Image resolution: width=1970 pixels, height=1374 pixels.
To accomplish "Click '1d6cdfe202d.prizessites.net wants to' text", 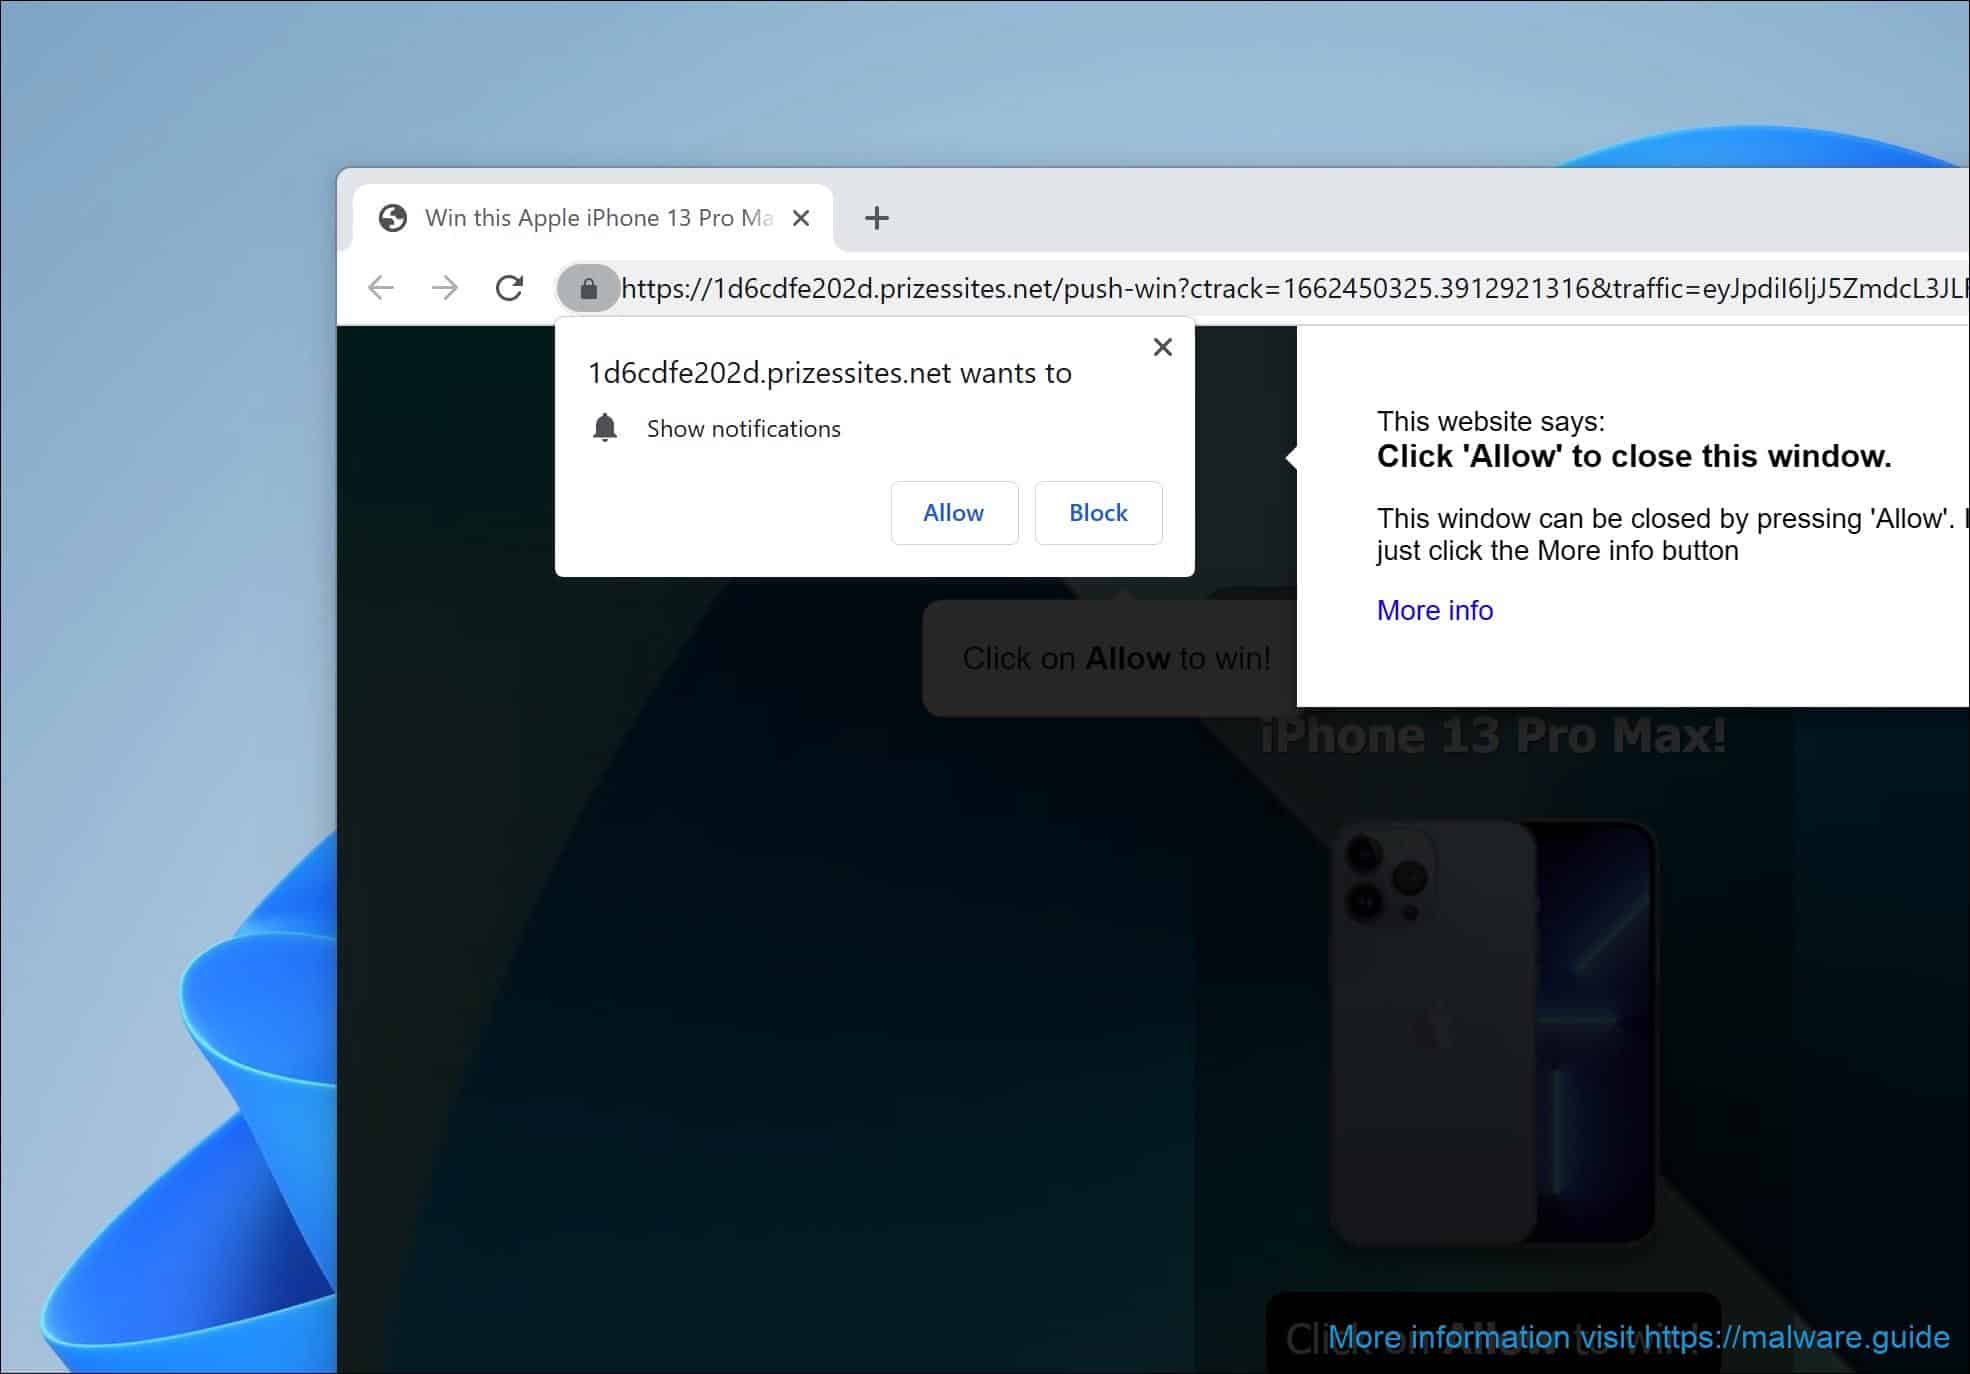I will tap(829, 373).
